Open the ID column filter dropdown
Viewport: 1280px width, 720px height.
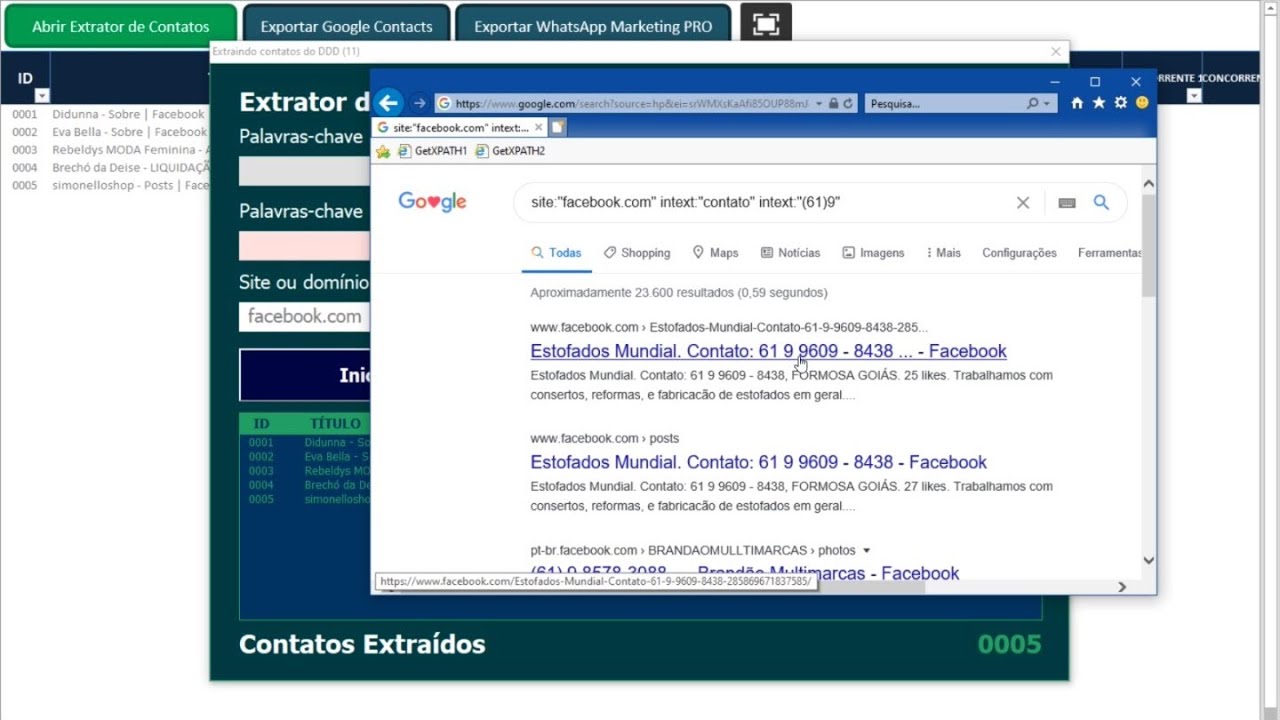click(42, 96)
